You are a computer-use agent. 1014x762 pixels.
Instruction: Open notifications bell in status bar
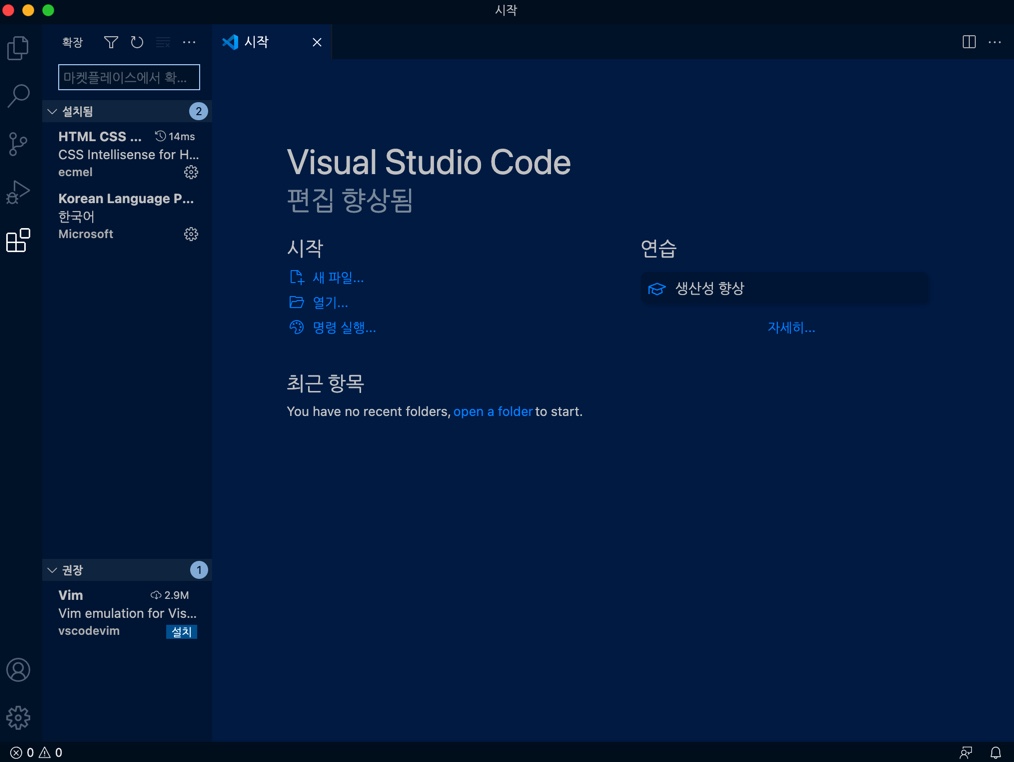(996, 752)
